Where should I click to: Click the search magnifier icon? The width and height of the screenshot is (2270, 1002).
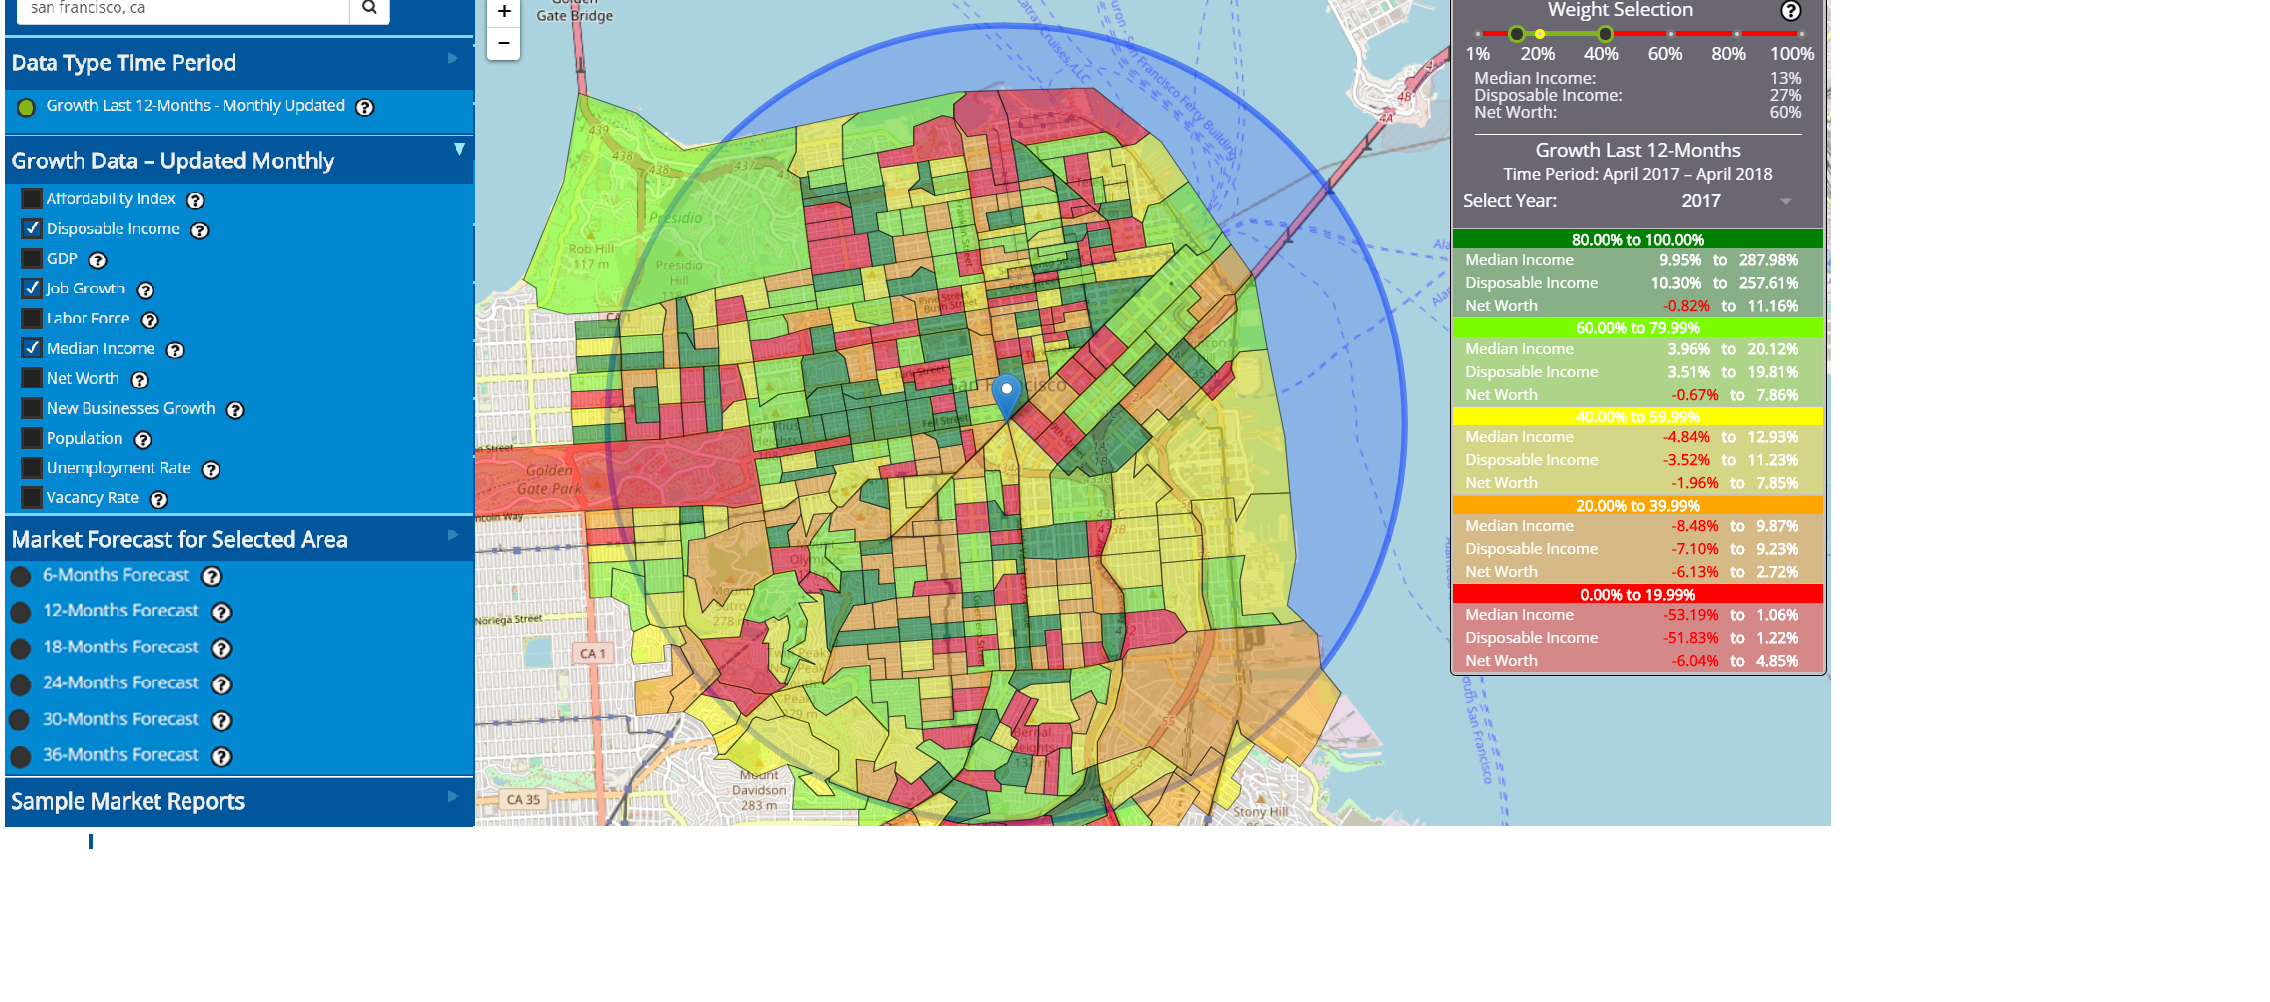click(x=369, y=8)
